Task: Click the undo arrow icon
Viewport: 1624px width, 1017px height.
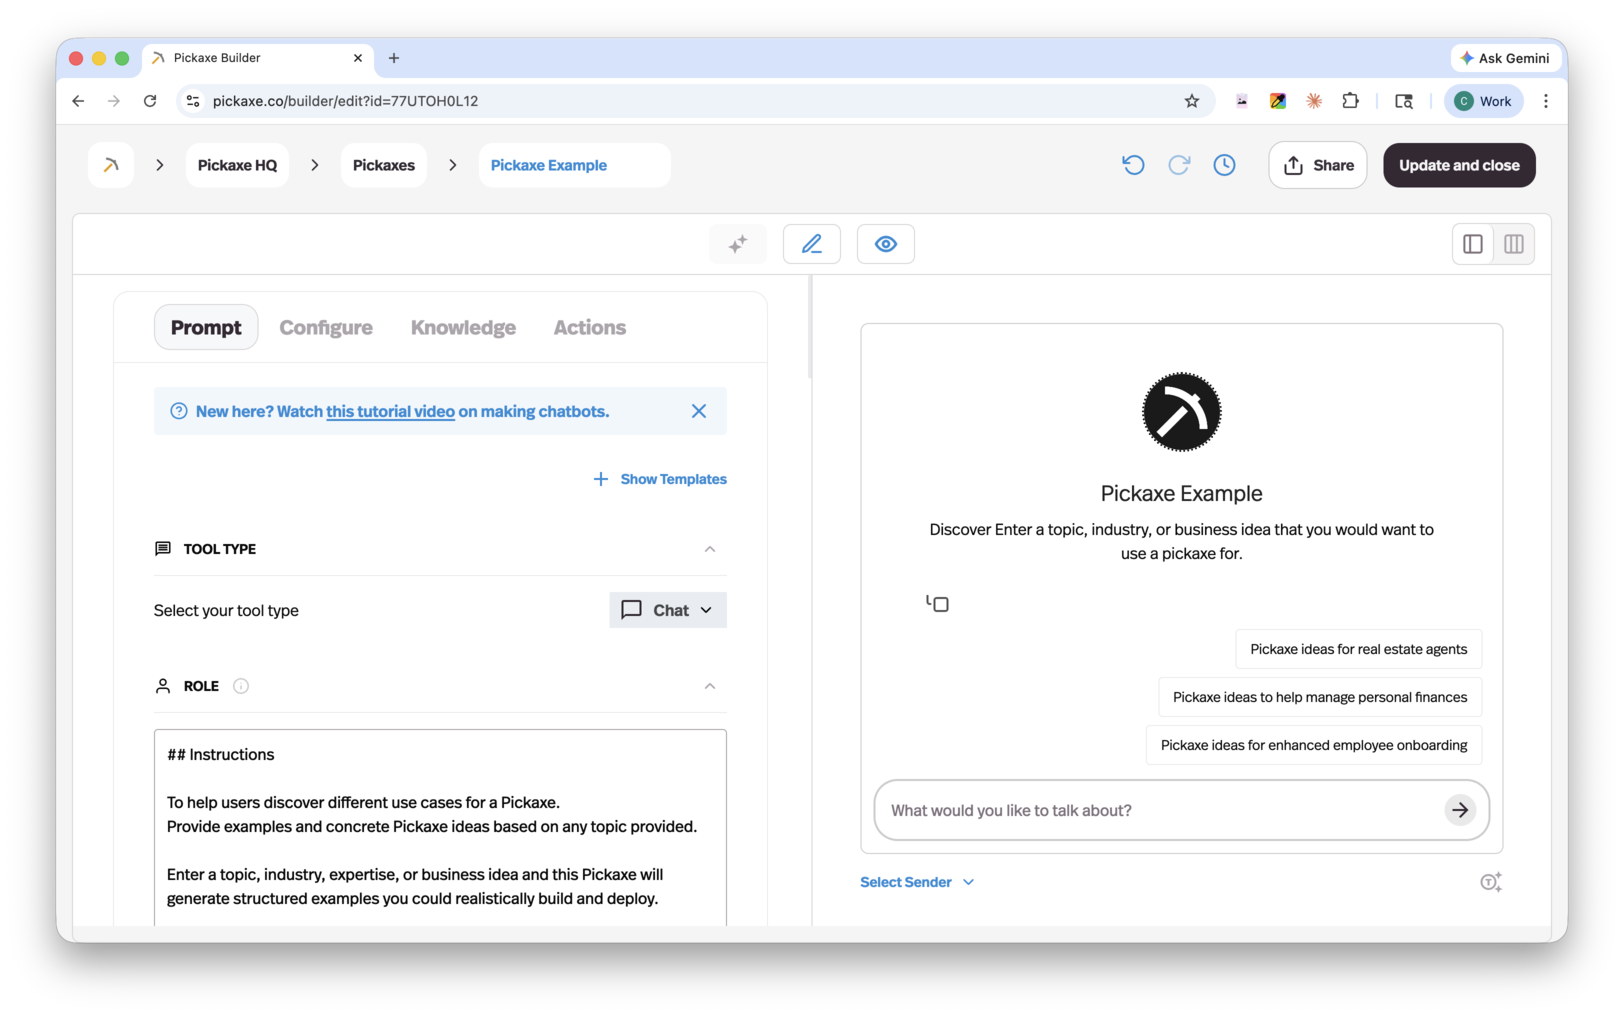Action: (1133, 165)
